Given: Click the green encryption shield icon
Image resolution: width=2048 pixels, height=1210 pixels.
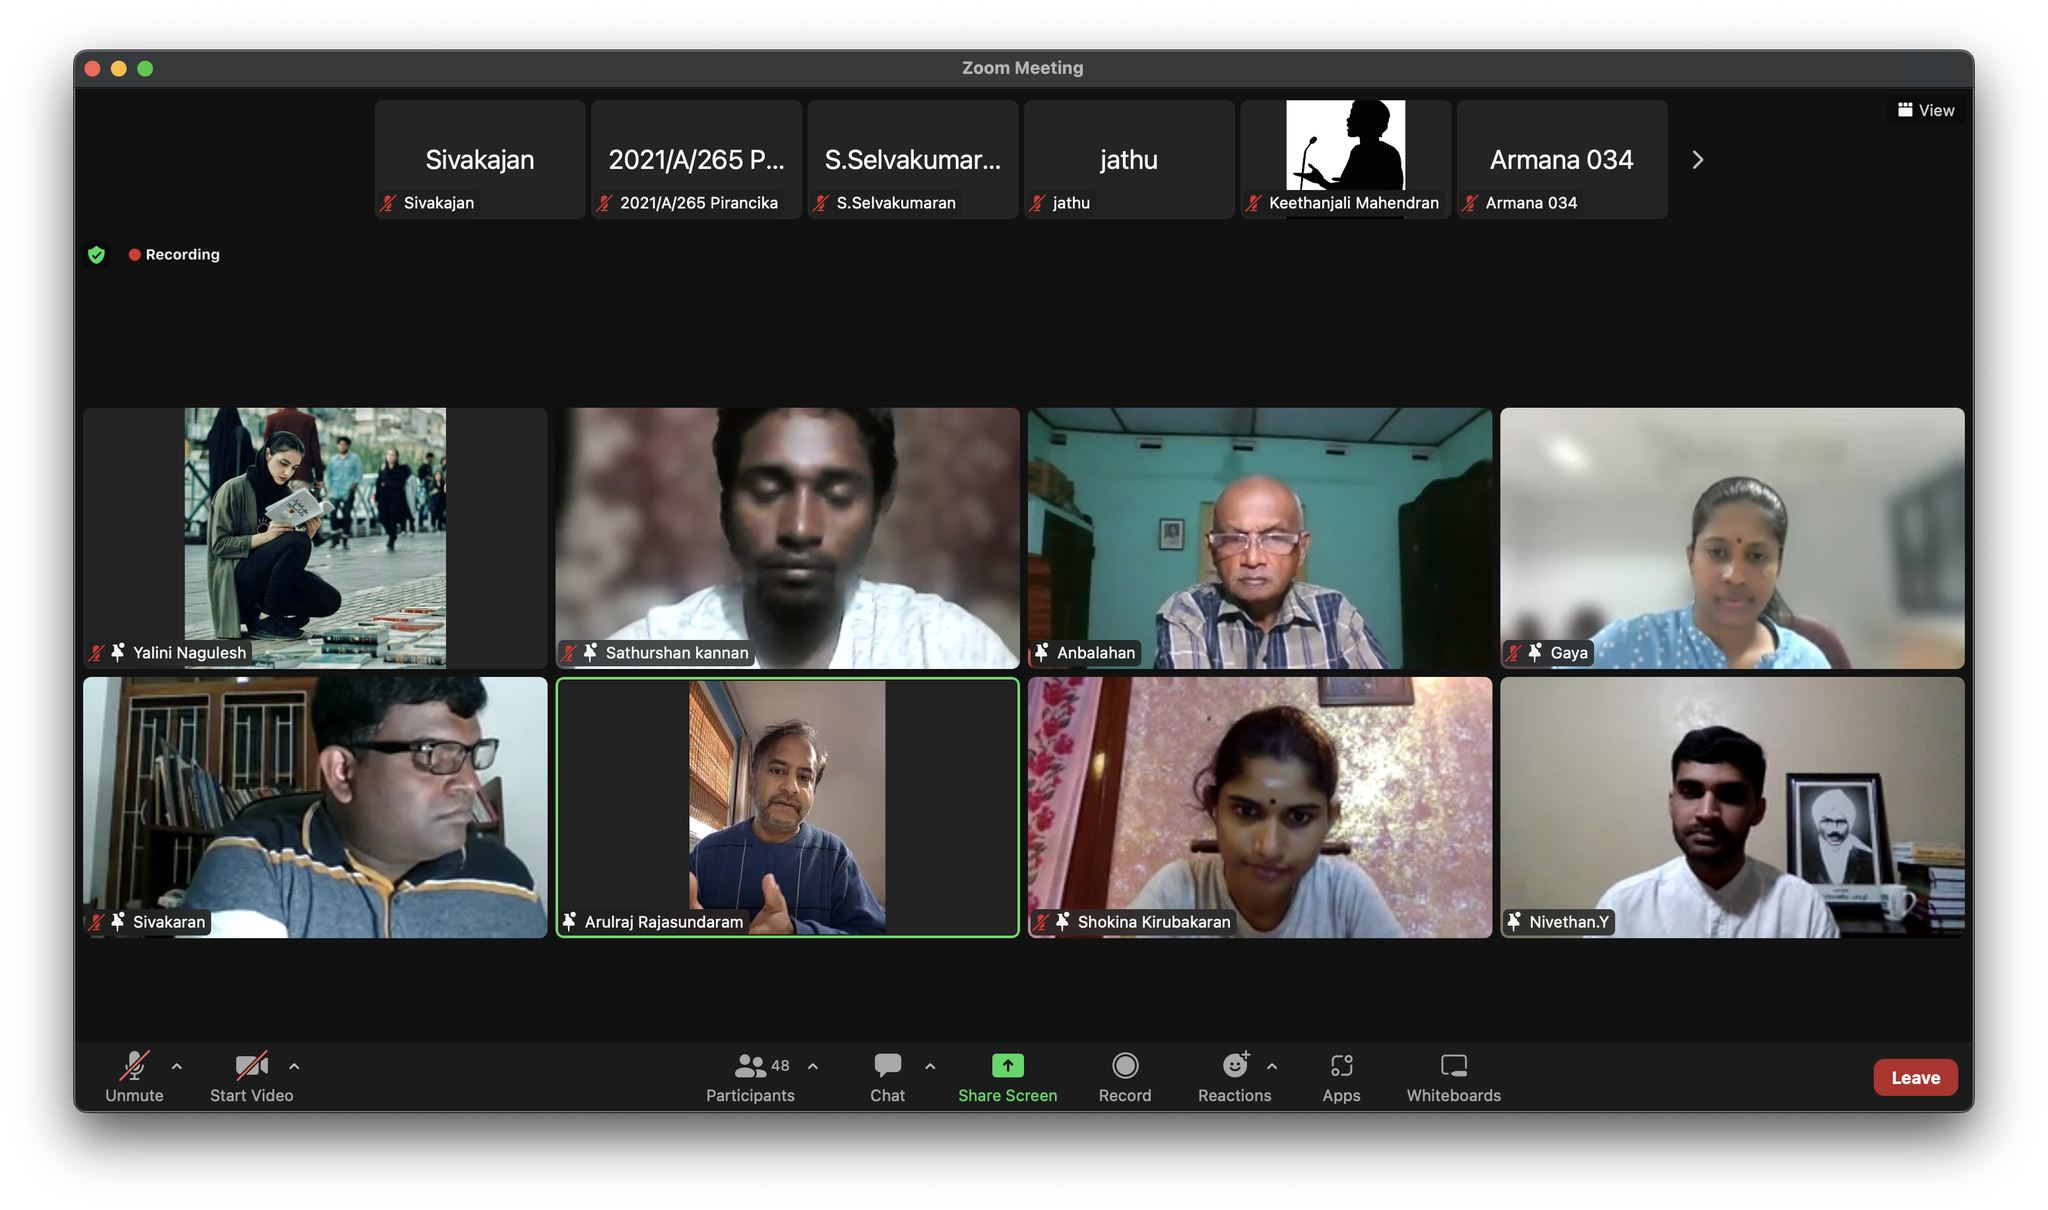Looking at the screenshot, I should [x=96, y=255].
